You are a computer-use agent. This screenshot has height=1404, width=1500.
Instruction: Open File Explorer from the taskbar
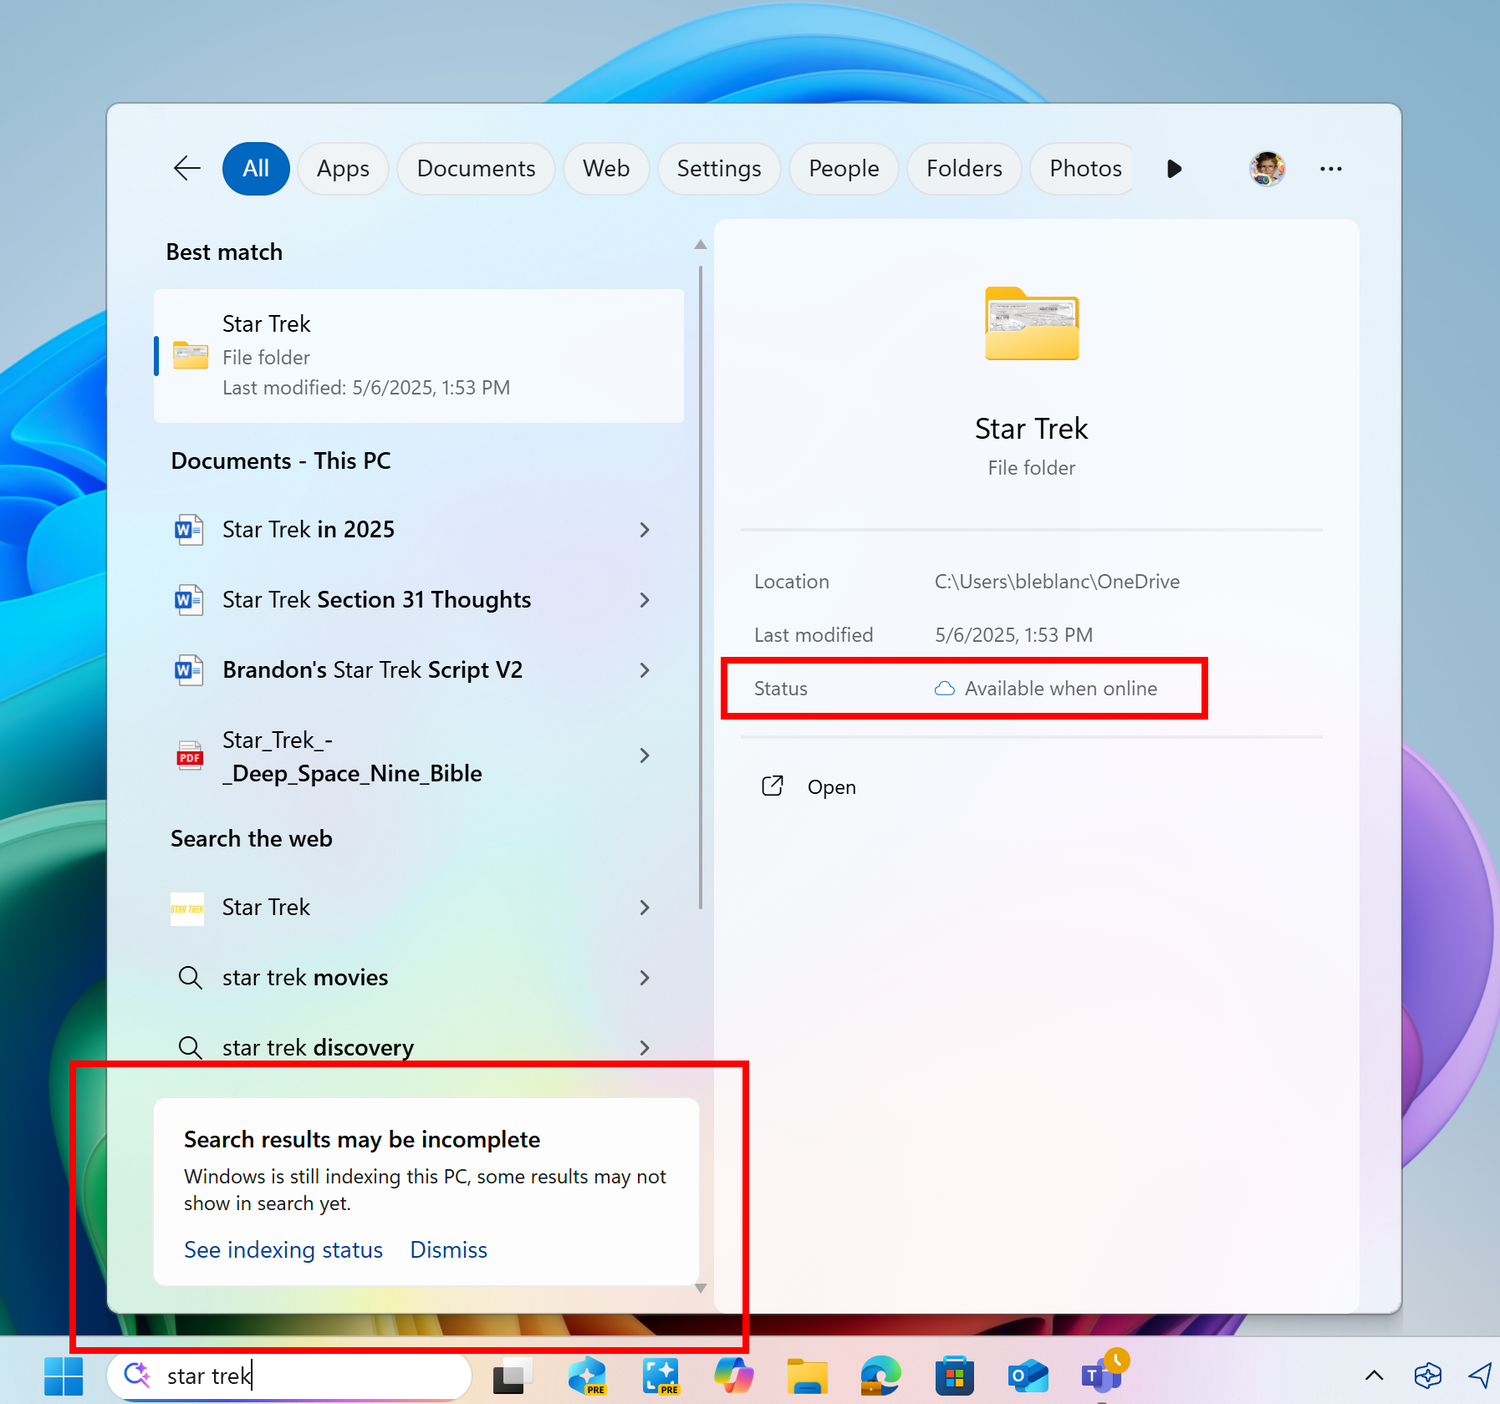click(807, 1376)
